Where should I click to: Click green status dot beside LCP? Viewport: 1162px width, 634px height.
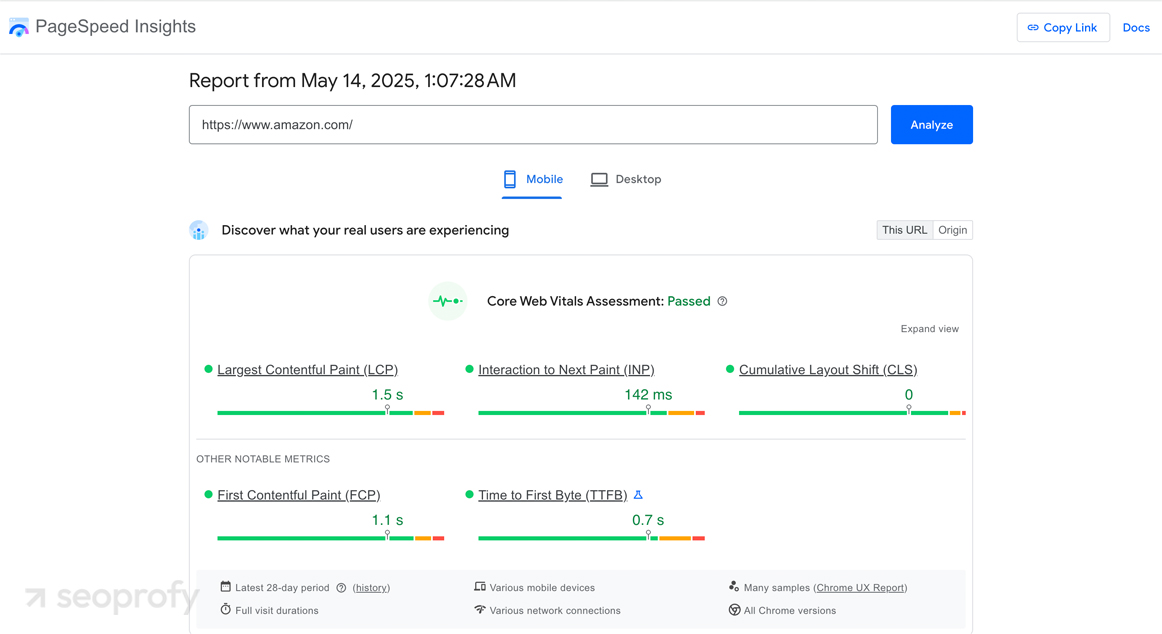point(208,369)
